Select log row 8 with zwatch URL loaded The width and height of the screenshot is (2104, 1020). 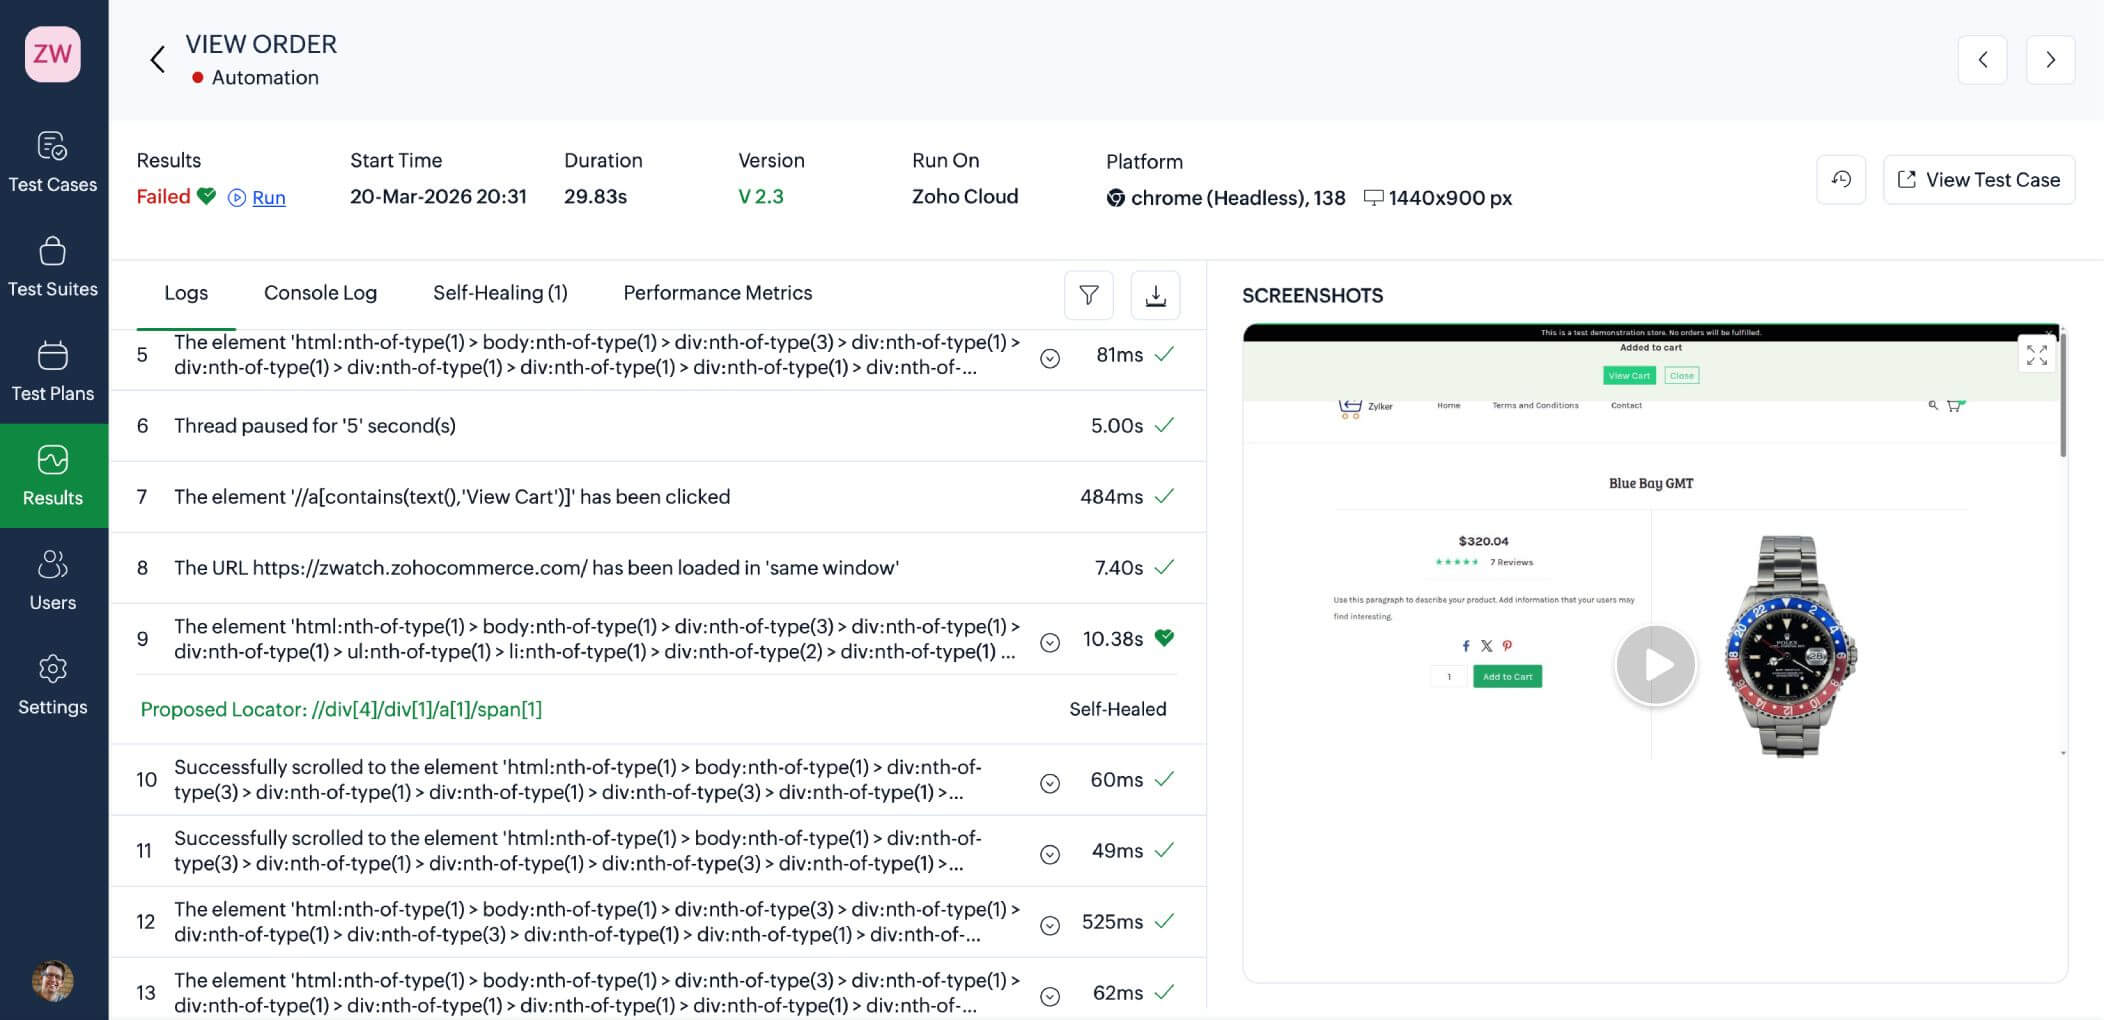tap(657, 568)
